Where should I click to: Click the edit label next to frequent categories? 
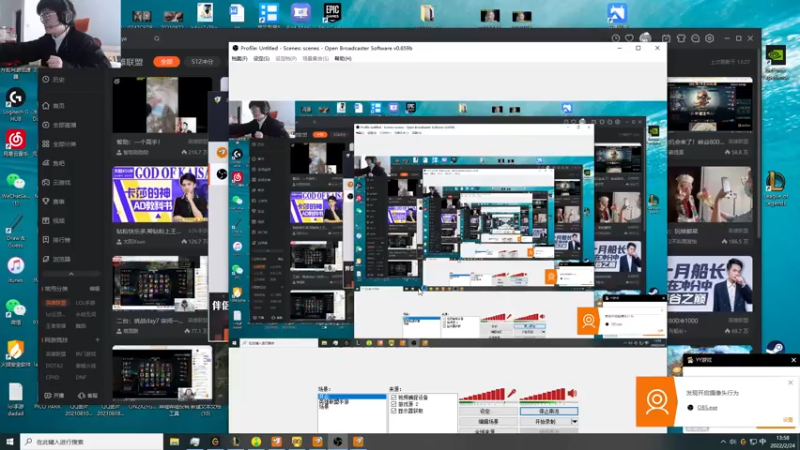point(94,289)
